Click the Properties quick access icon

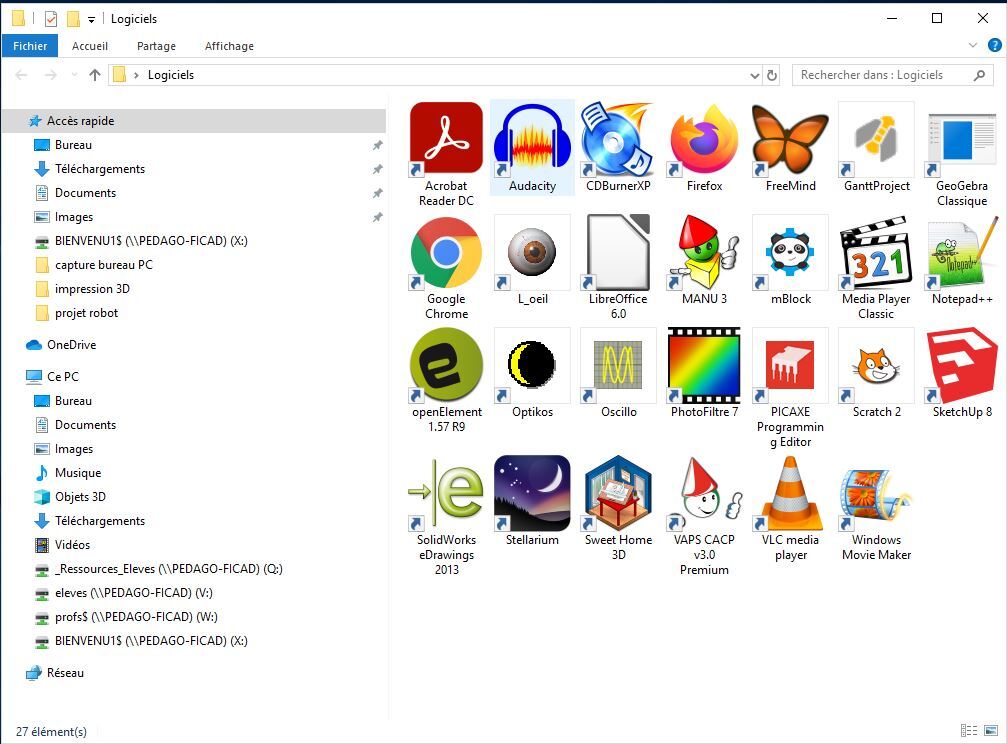point(51,19)
